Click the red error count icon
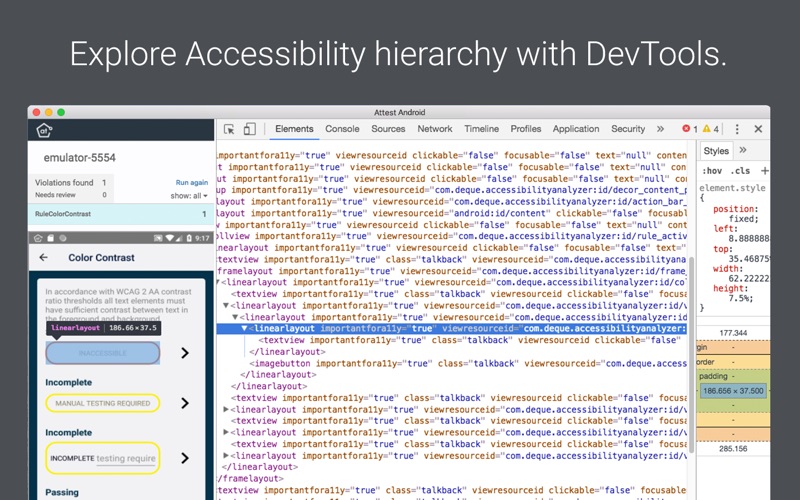 tap(686, 129)
